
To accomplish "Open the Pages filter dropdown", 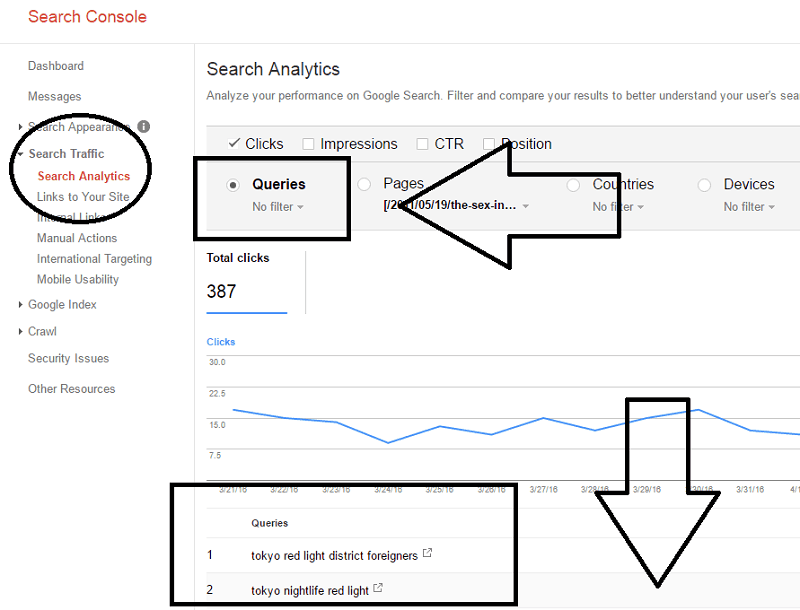I will click(456, 206).
